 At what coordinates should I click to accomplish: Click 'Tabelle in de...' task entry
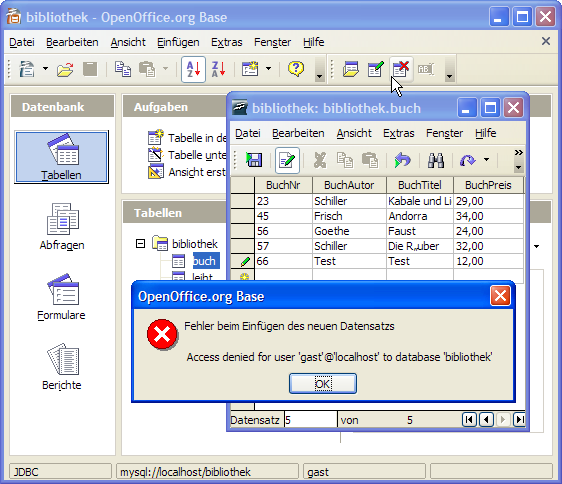187,138
